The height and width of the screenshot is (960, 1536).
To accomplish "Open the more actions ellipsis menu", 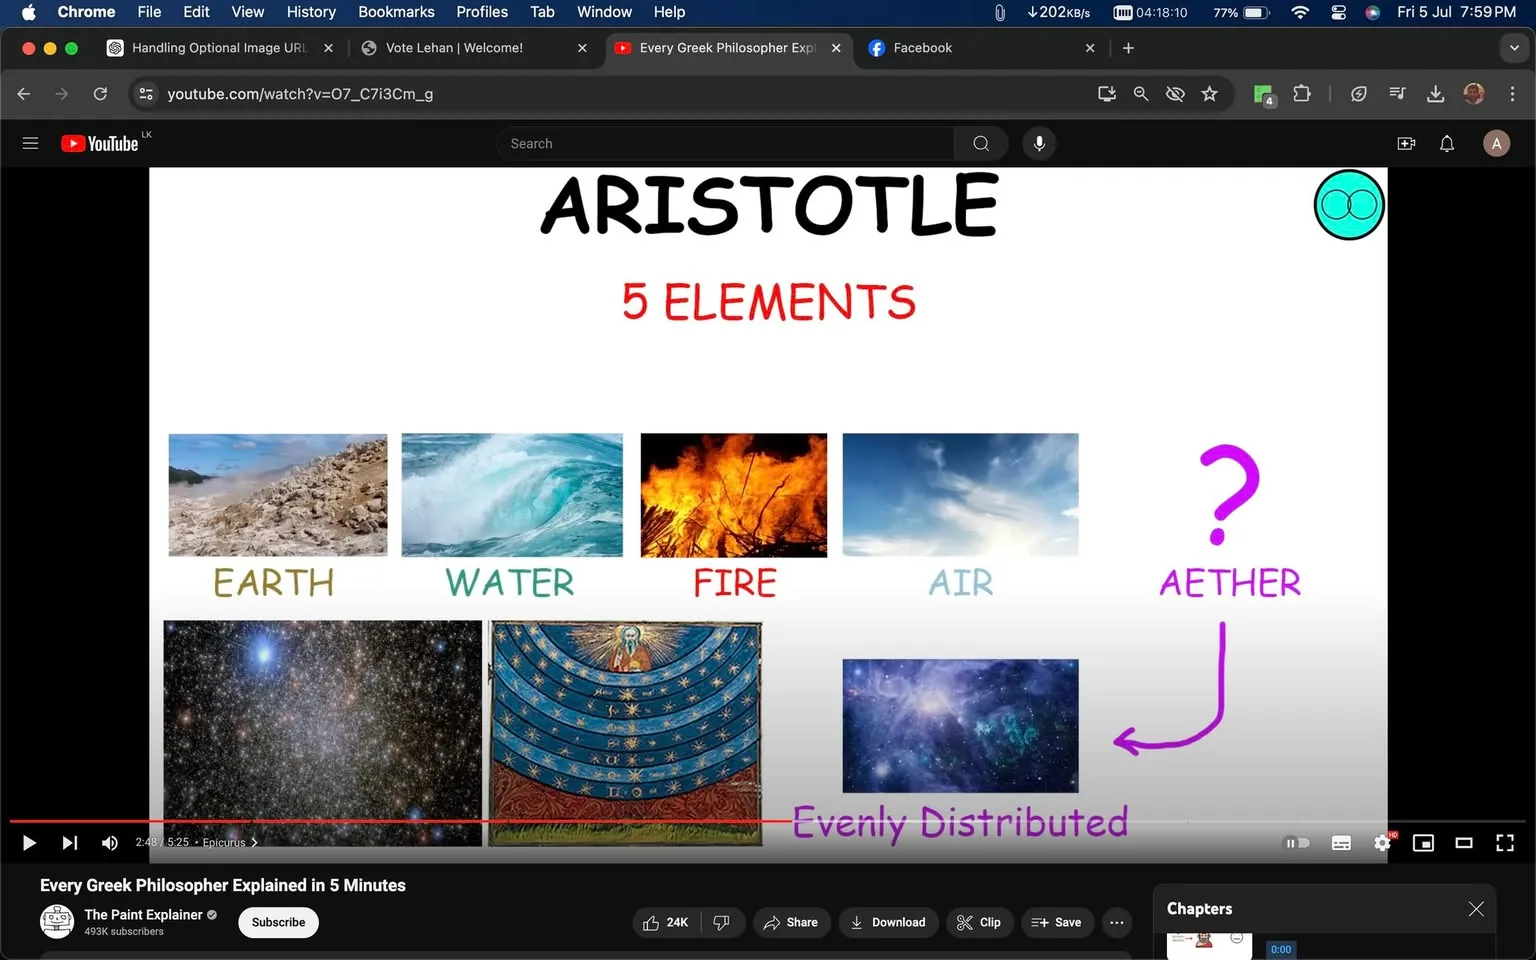I will (x=1116, y=922).
